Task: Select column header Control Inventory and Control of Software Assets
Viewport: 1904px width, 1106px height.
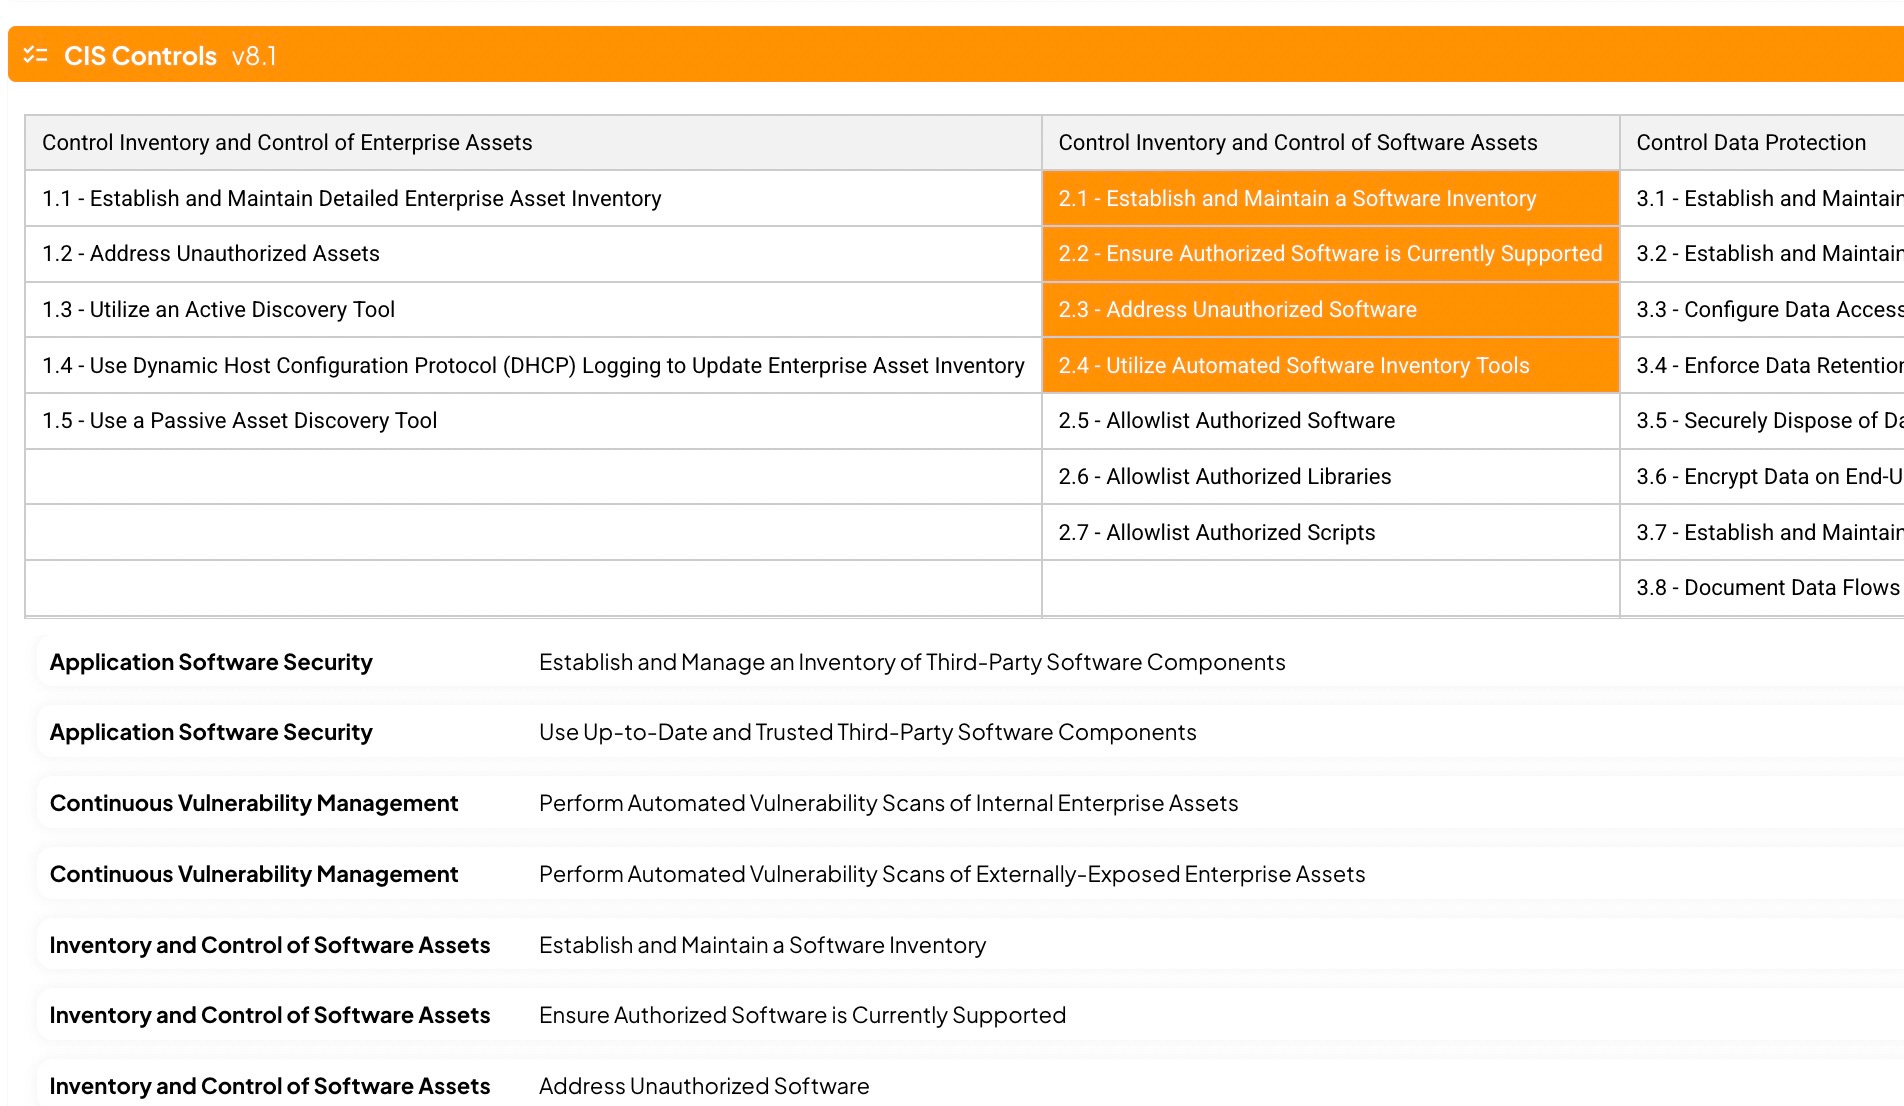Action: (x=1330, y=143)
